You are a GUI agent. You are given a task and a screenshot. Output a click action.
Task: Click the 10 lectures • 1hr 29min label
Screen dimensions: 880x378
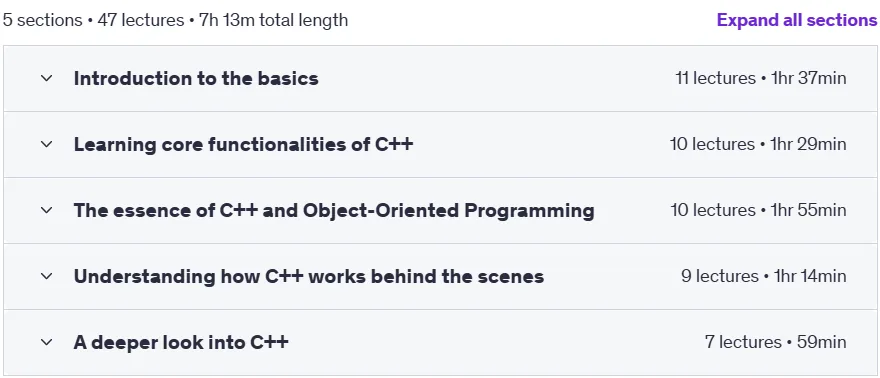coord(758,145)
